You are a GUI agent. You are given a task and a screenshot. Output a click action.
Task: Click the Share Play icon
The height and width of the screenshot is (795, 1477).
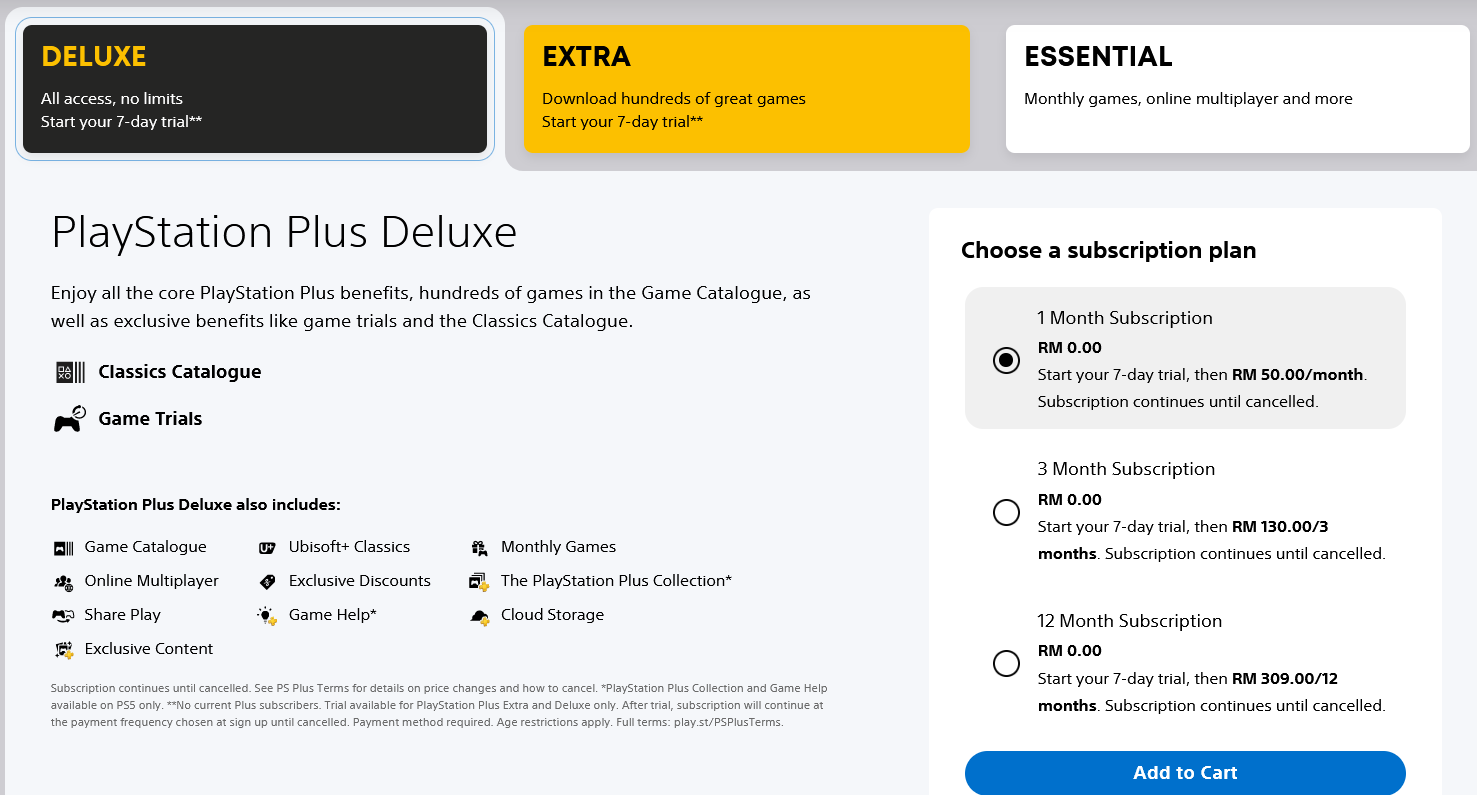click(64, 615)
